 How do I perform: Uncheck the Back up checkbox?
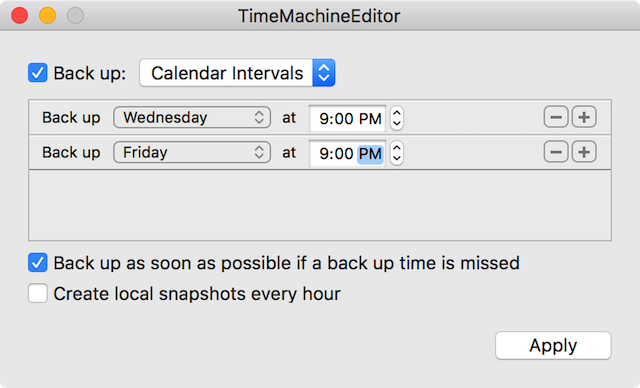click(x=38, y=73)
